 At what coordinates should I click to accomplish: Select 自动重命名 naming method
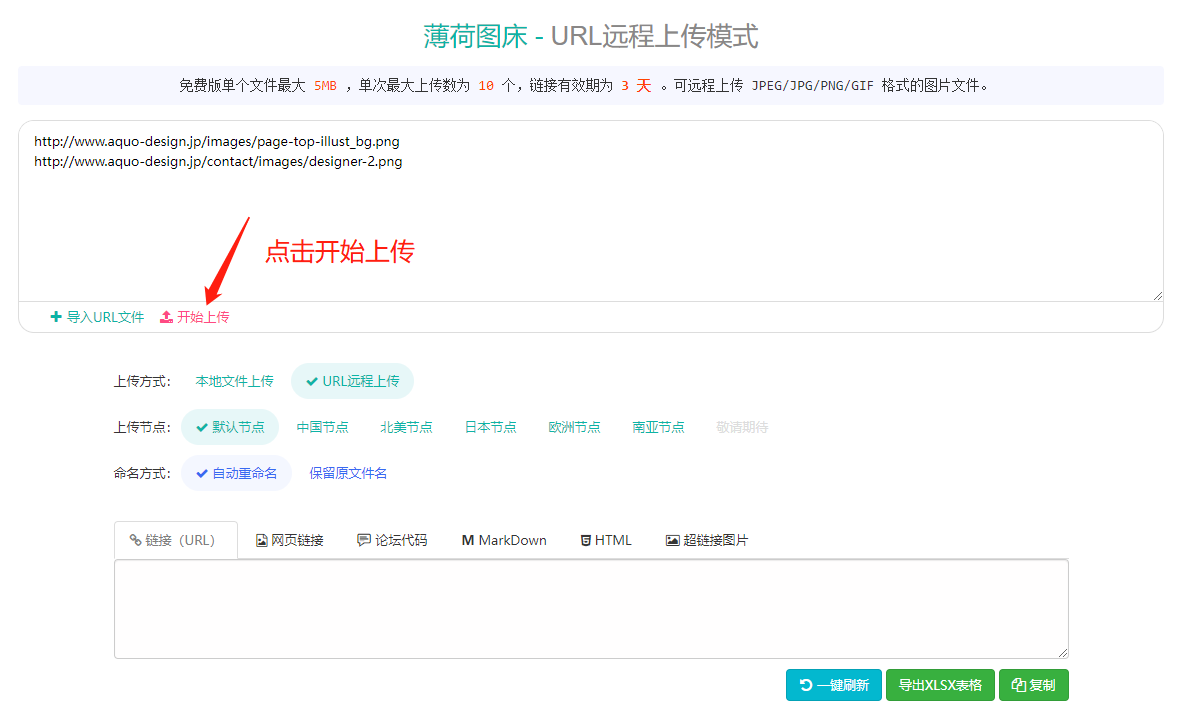(x=236, y=473)
